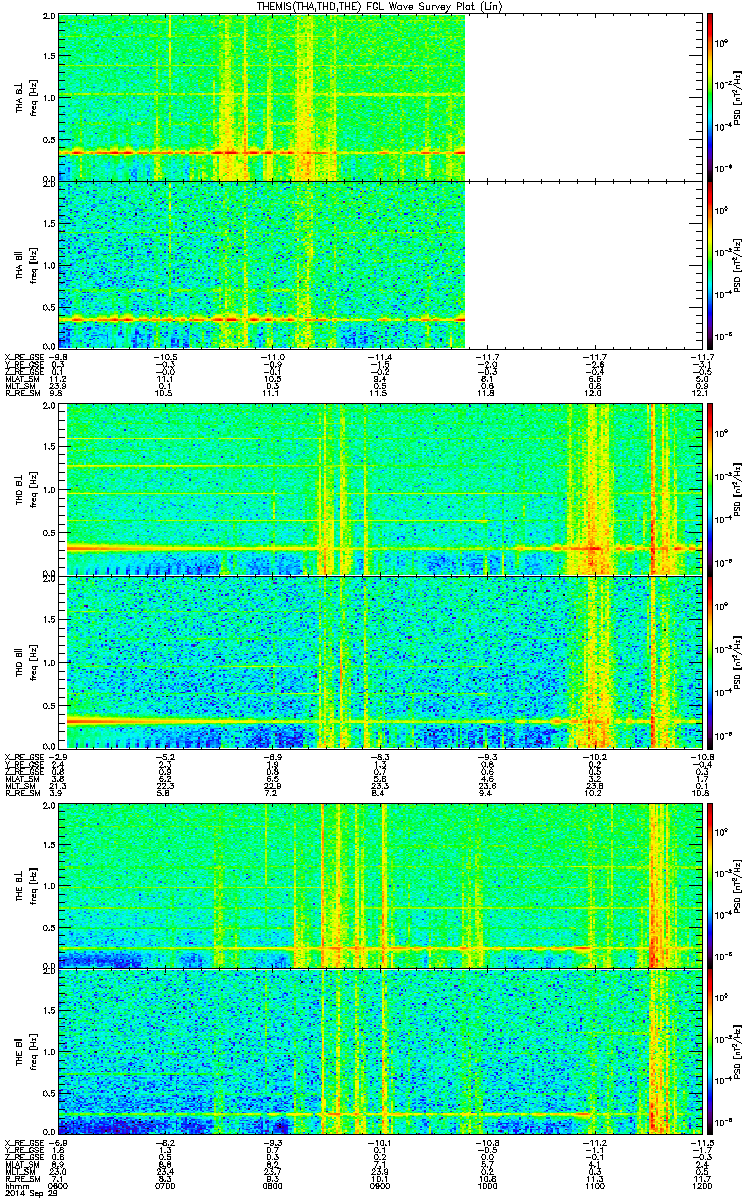The height and width of the screenshot is (1200, 750).
Task: Click PSD [nT²/Hz] label beside THA B⊥
Action: point(736,97)
